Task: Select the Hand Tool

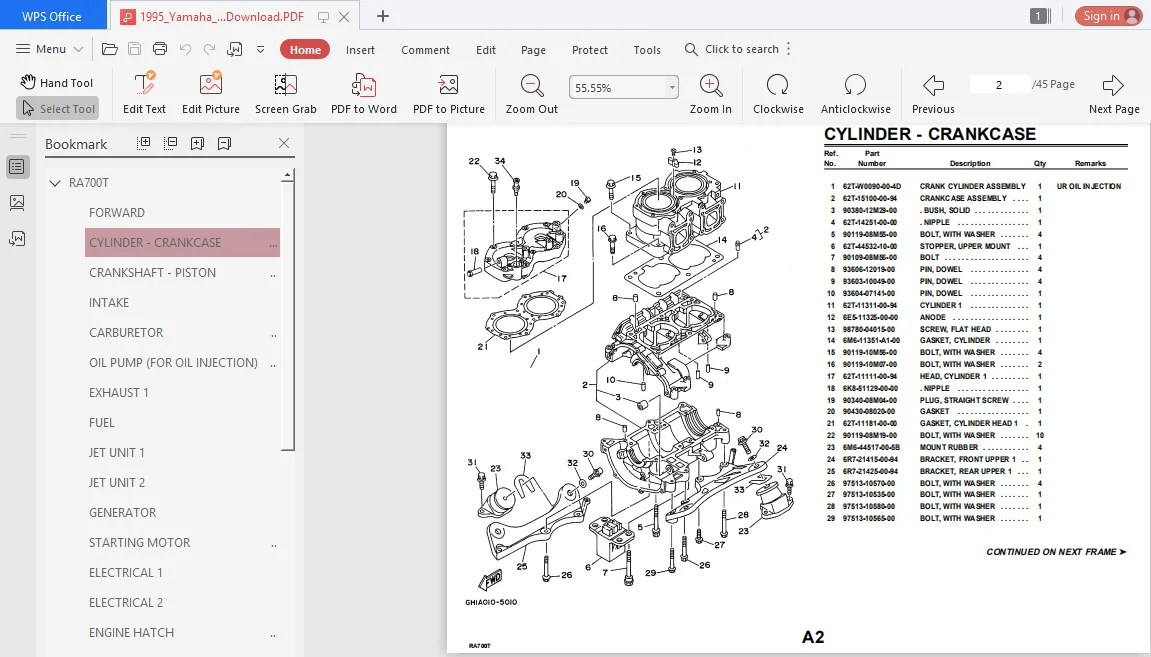Action: click(57, 82)
